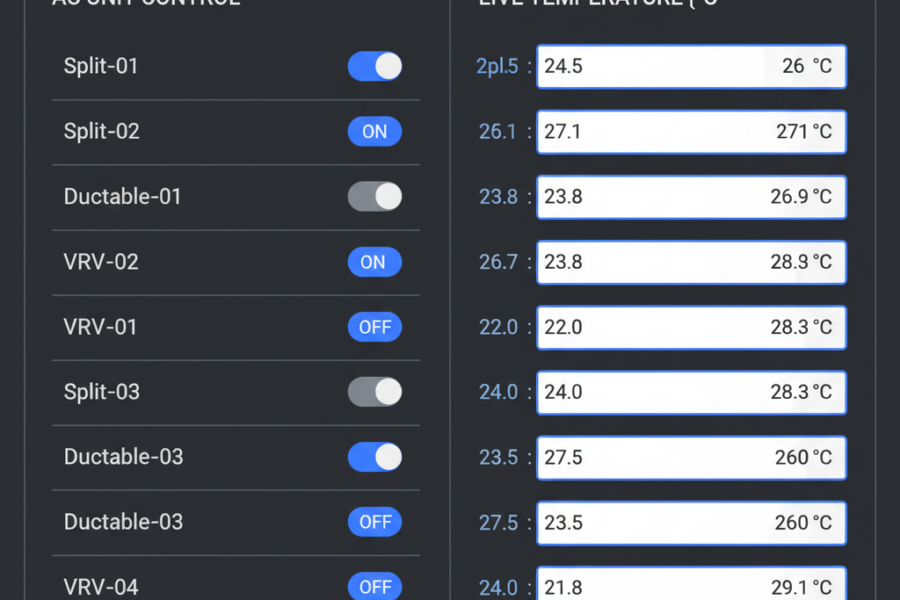900x600 pixels.
Task: Click the temperature box showing 24.0
Action: tap(691, 392)
